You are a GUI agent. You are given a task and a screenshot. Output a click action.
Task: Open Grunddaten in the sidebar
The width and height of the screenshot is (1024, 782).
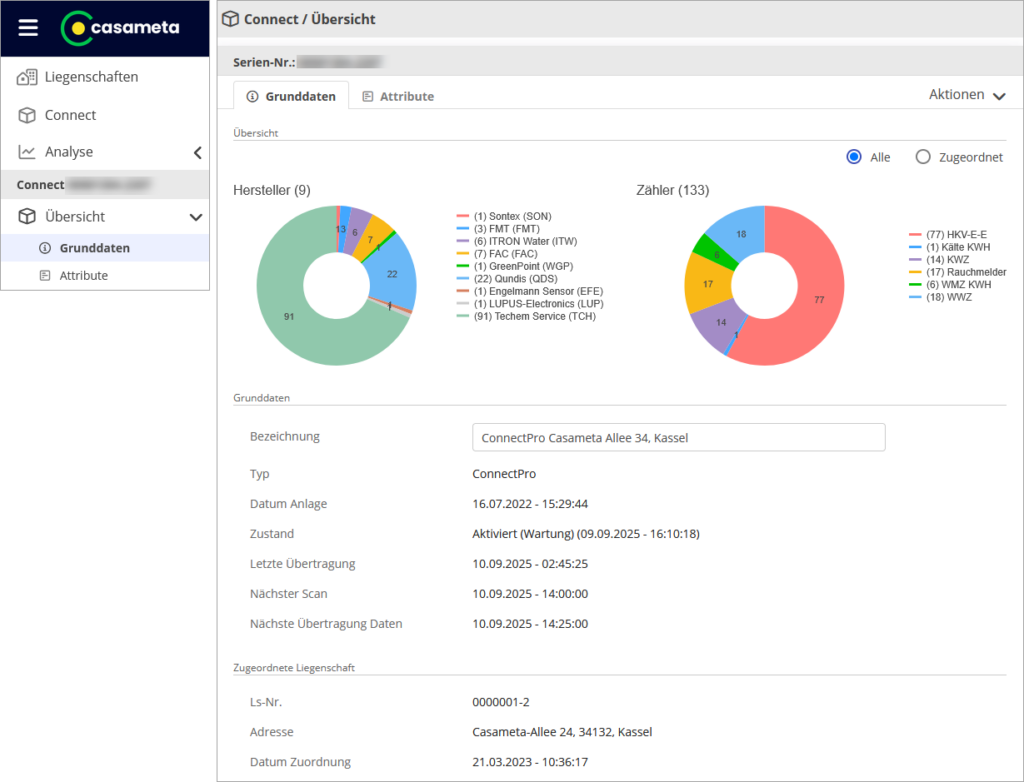pos(94,248)
